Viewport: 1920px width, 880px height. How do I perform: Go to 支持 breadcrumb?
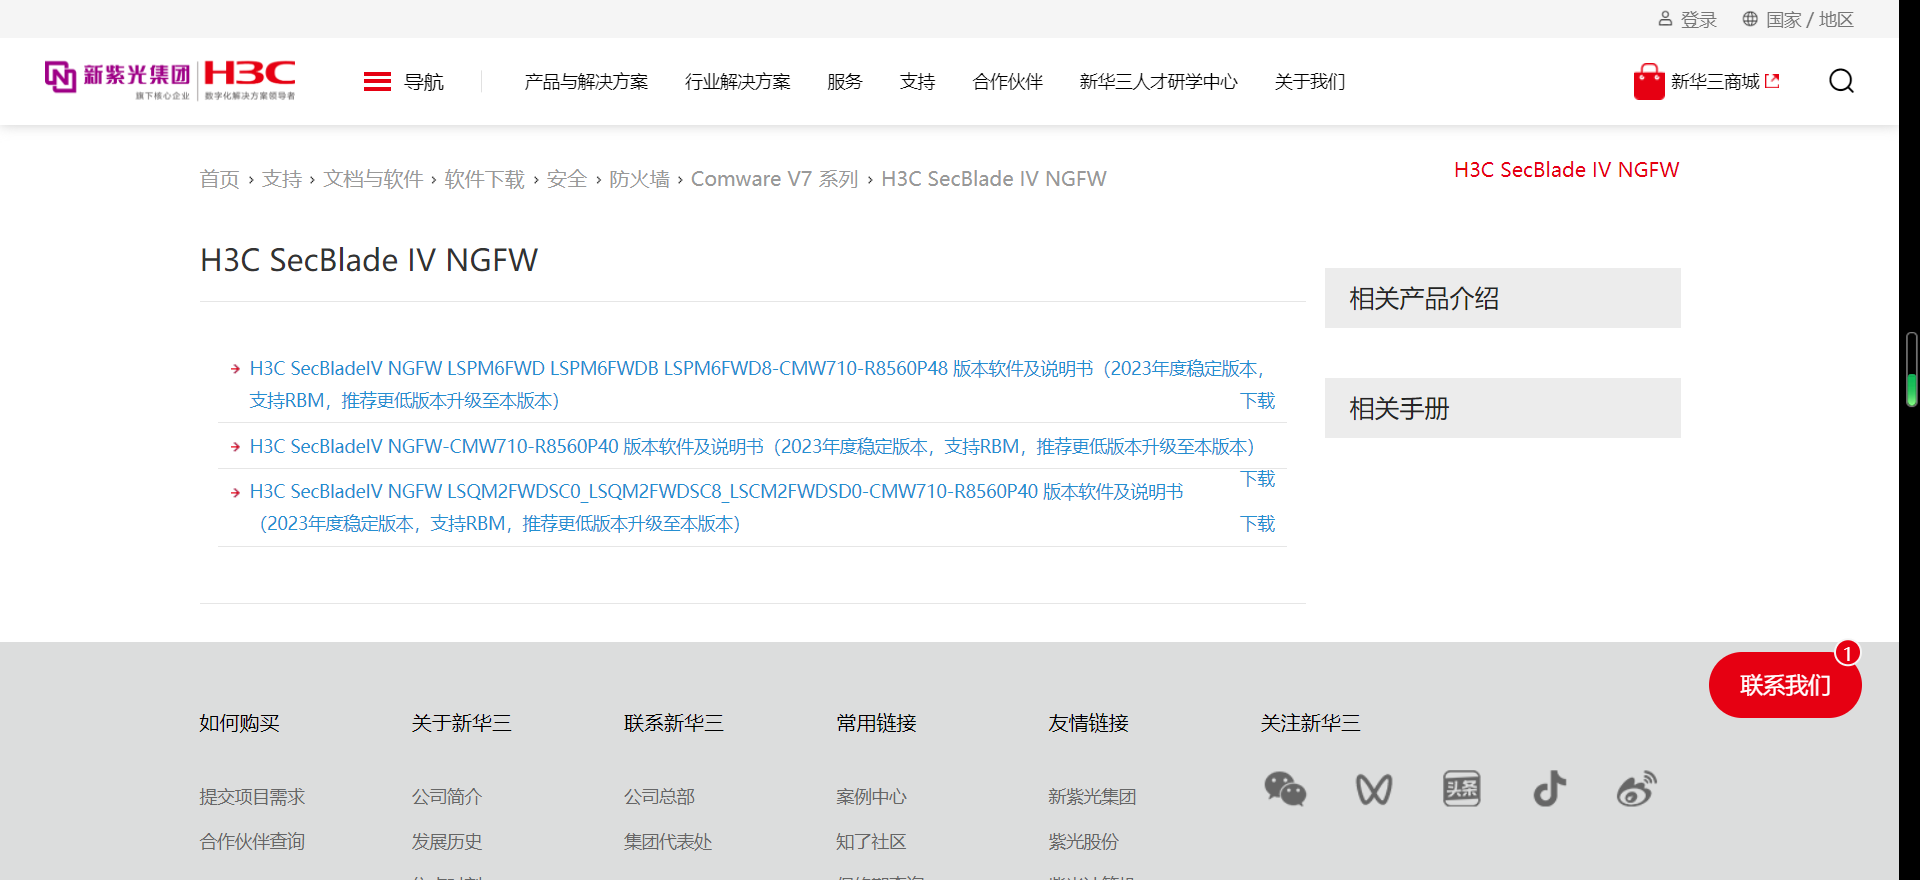coord(282,179)
